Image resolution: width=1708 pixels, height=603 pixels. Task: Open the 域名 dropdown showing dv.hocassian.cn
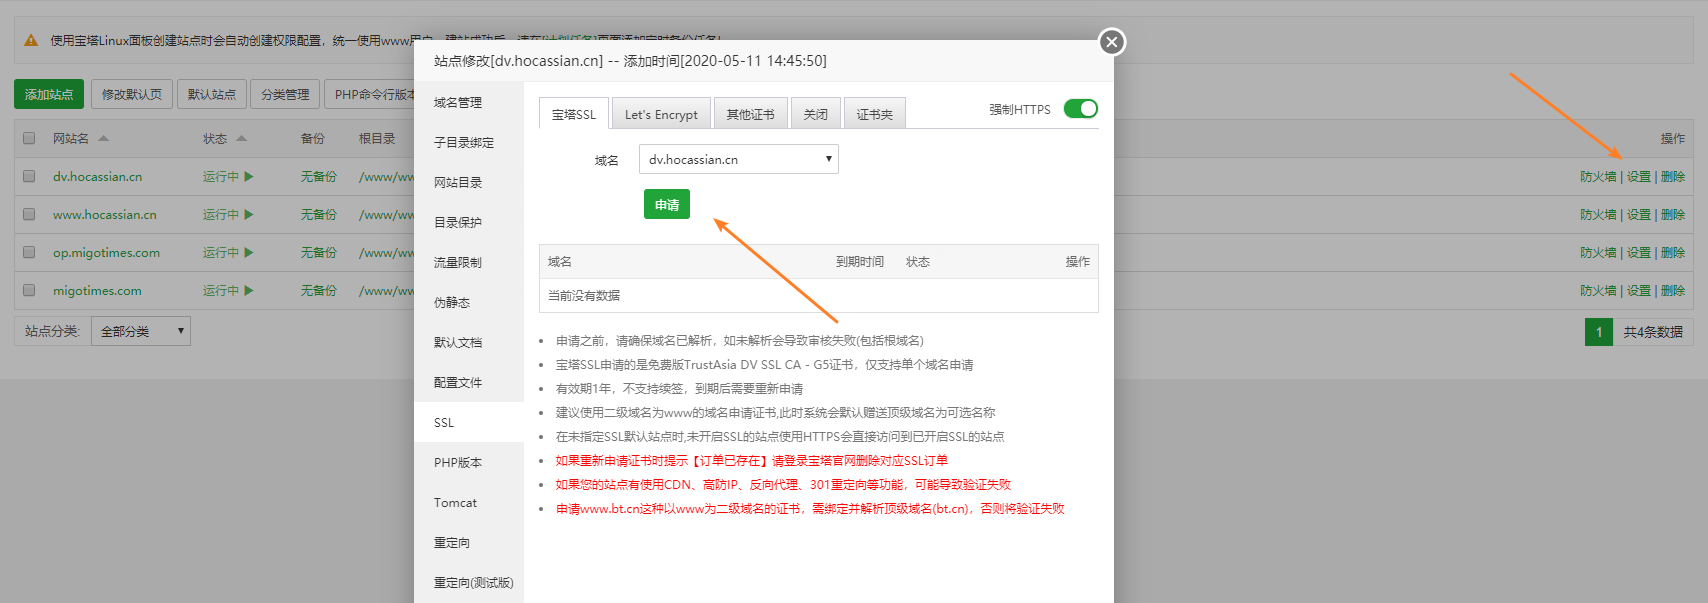tap(738, 159)
